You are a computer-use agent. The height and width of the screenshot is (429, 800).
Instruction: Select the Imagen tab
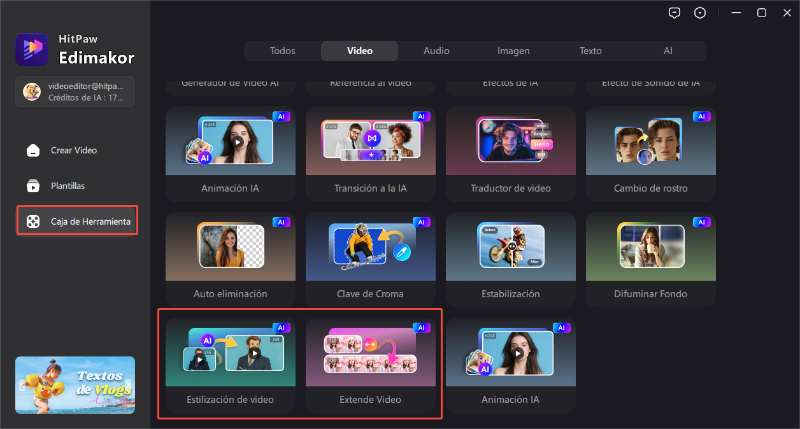coord(513,51)
